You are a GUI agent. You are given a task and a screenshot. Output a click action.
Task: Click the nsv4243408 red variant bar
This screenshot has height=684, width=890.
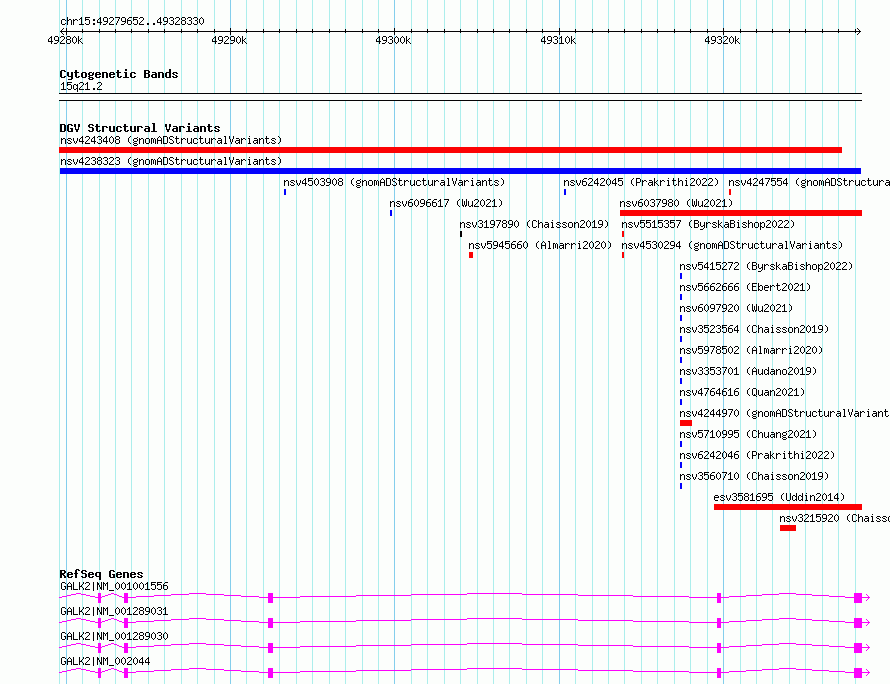point(450,150)
